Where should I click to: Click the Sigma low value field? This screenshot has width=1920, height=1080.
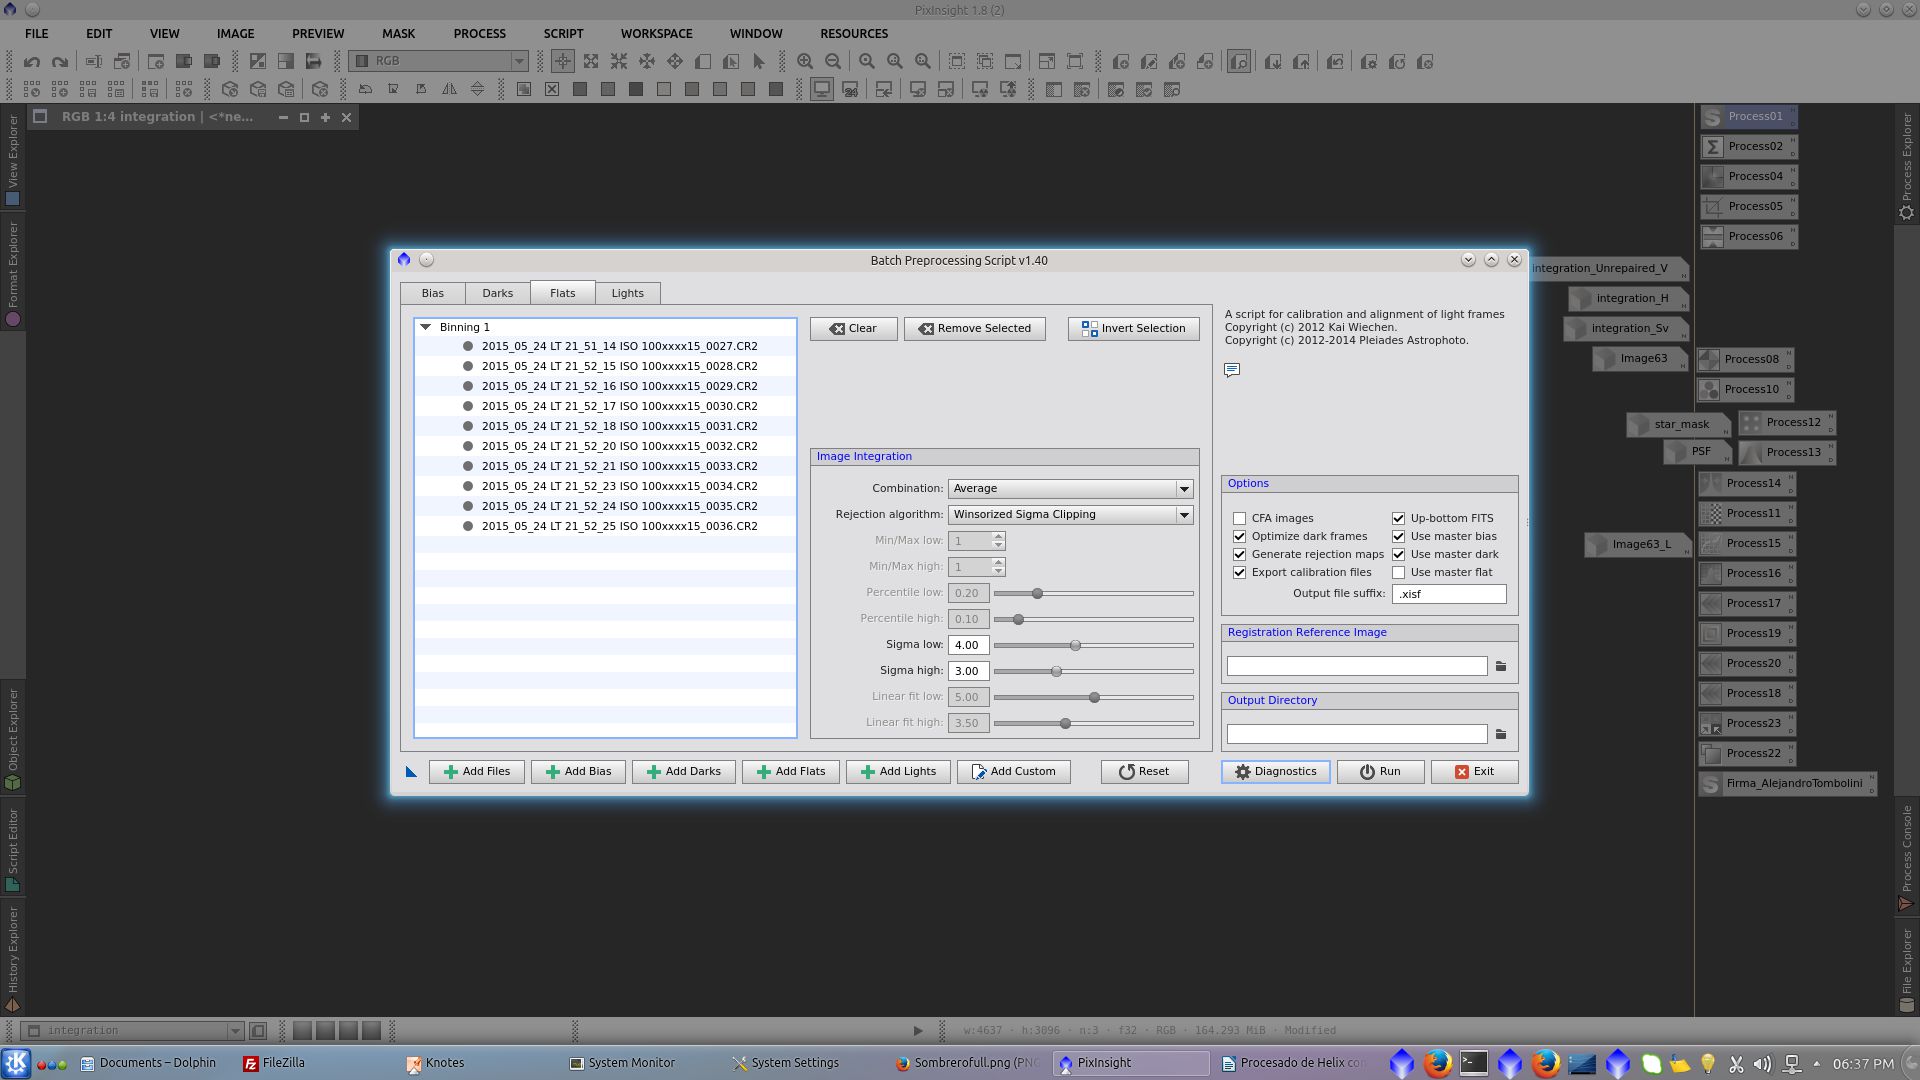(968, 646)
